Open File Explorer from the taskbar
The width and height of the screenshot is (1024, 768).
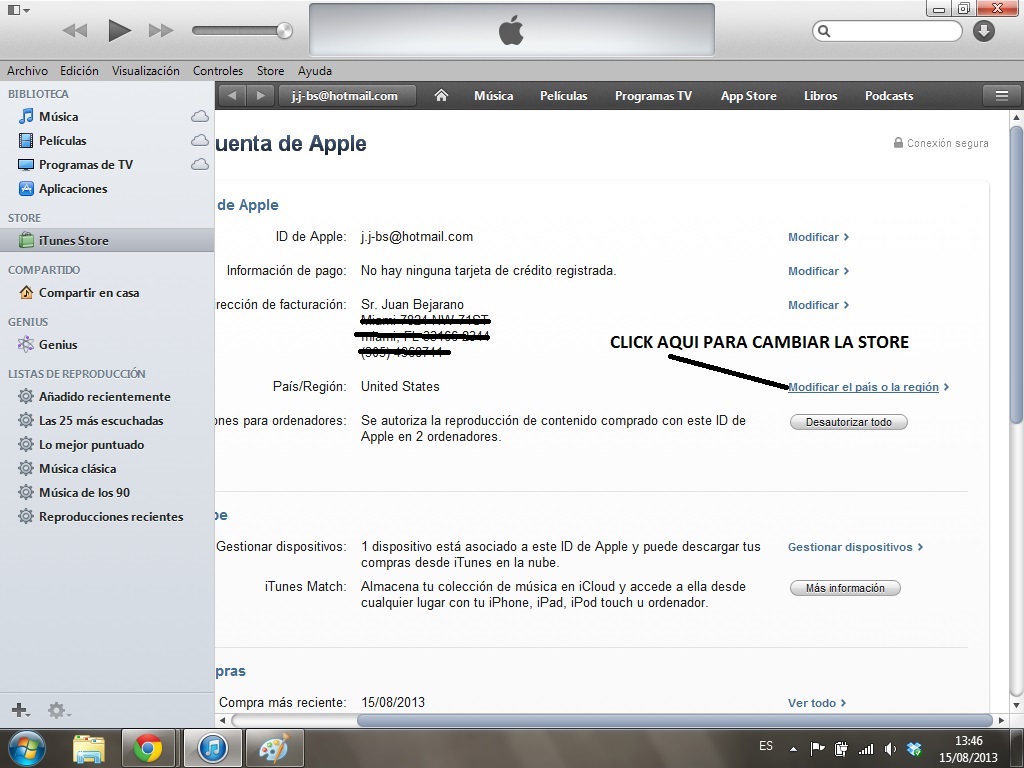coord(88,749)
